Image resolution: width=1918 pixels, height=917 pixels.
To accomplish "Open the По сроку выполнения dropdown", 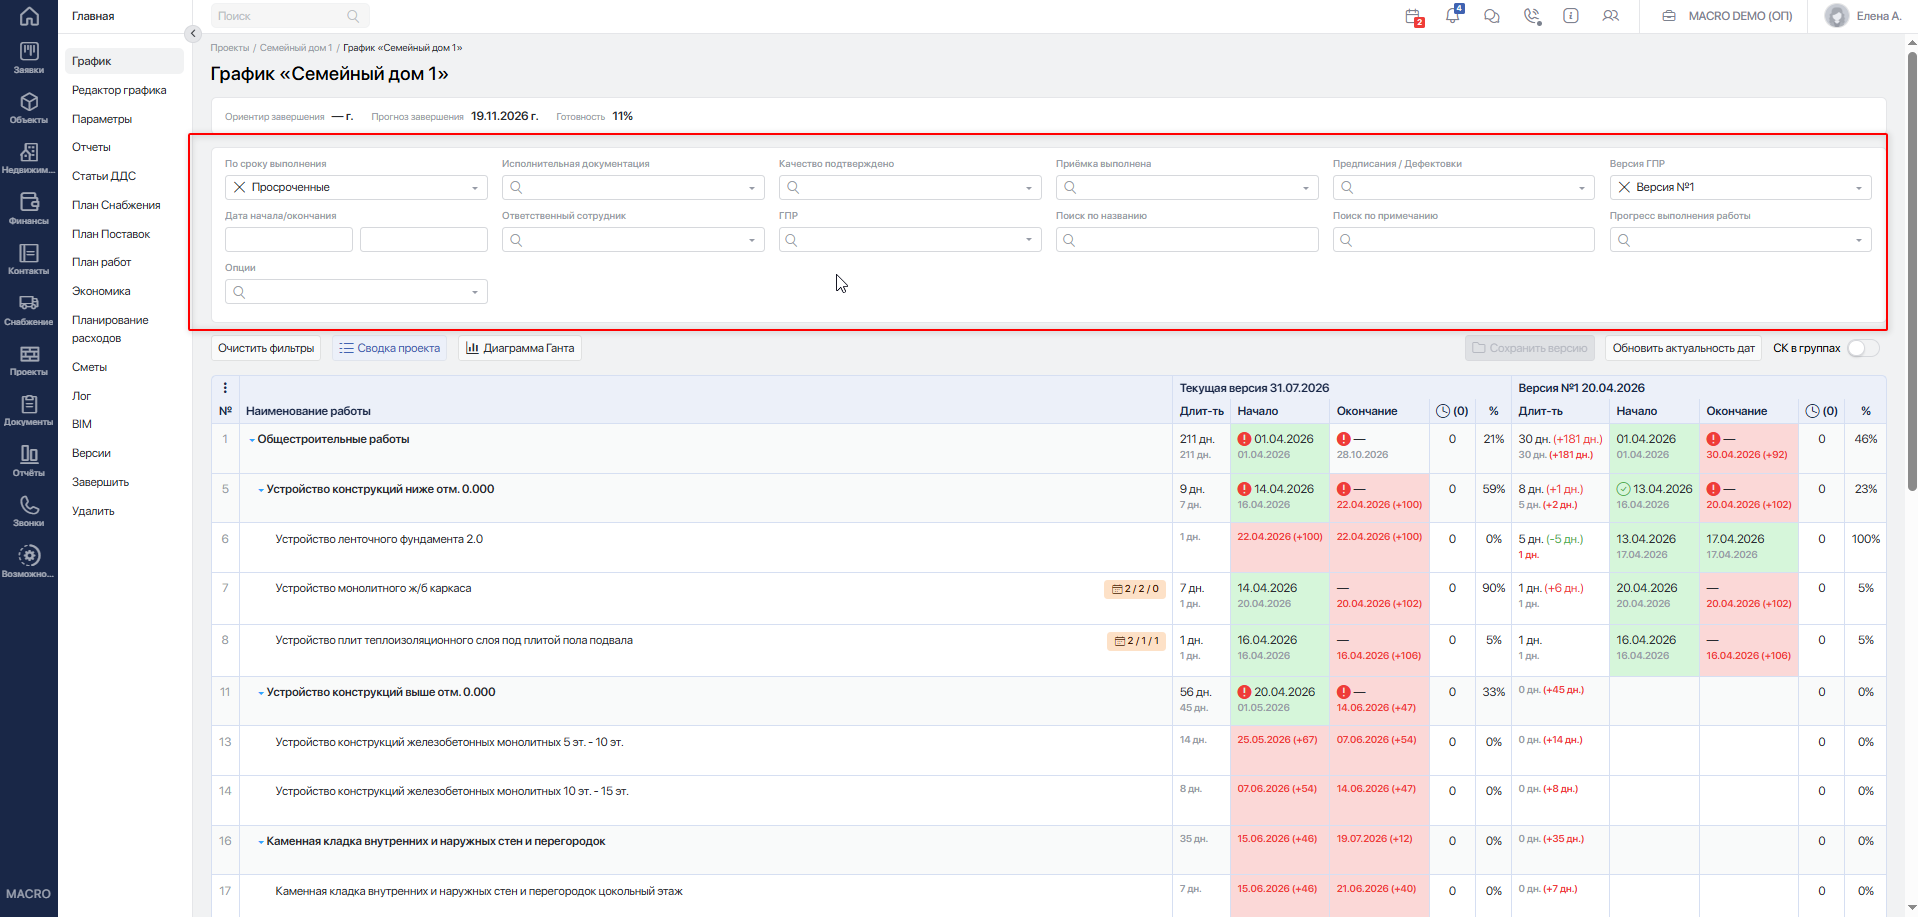I will click(x=356, y=187).
